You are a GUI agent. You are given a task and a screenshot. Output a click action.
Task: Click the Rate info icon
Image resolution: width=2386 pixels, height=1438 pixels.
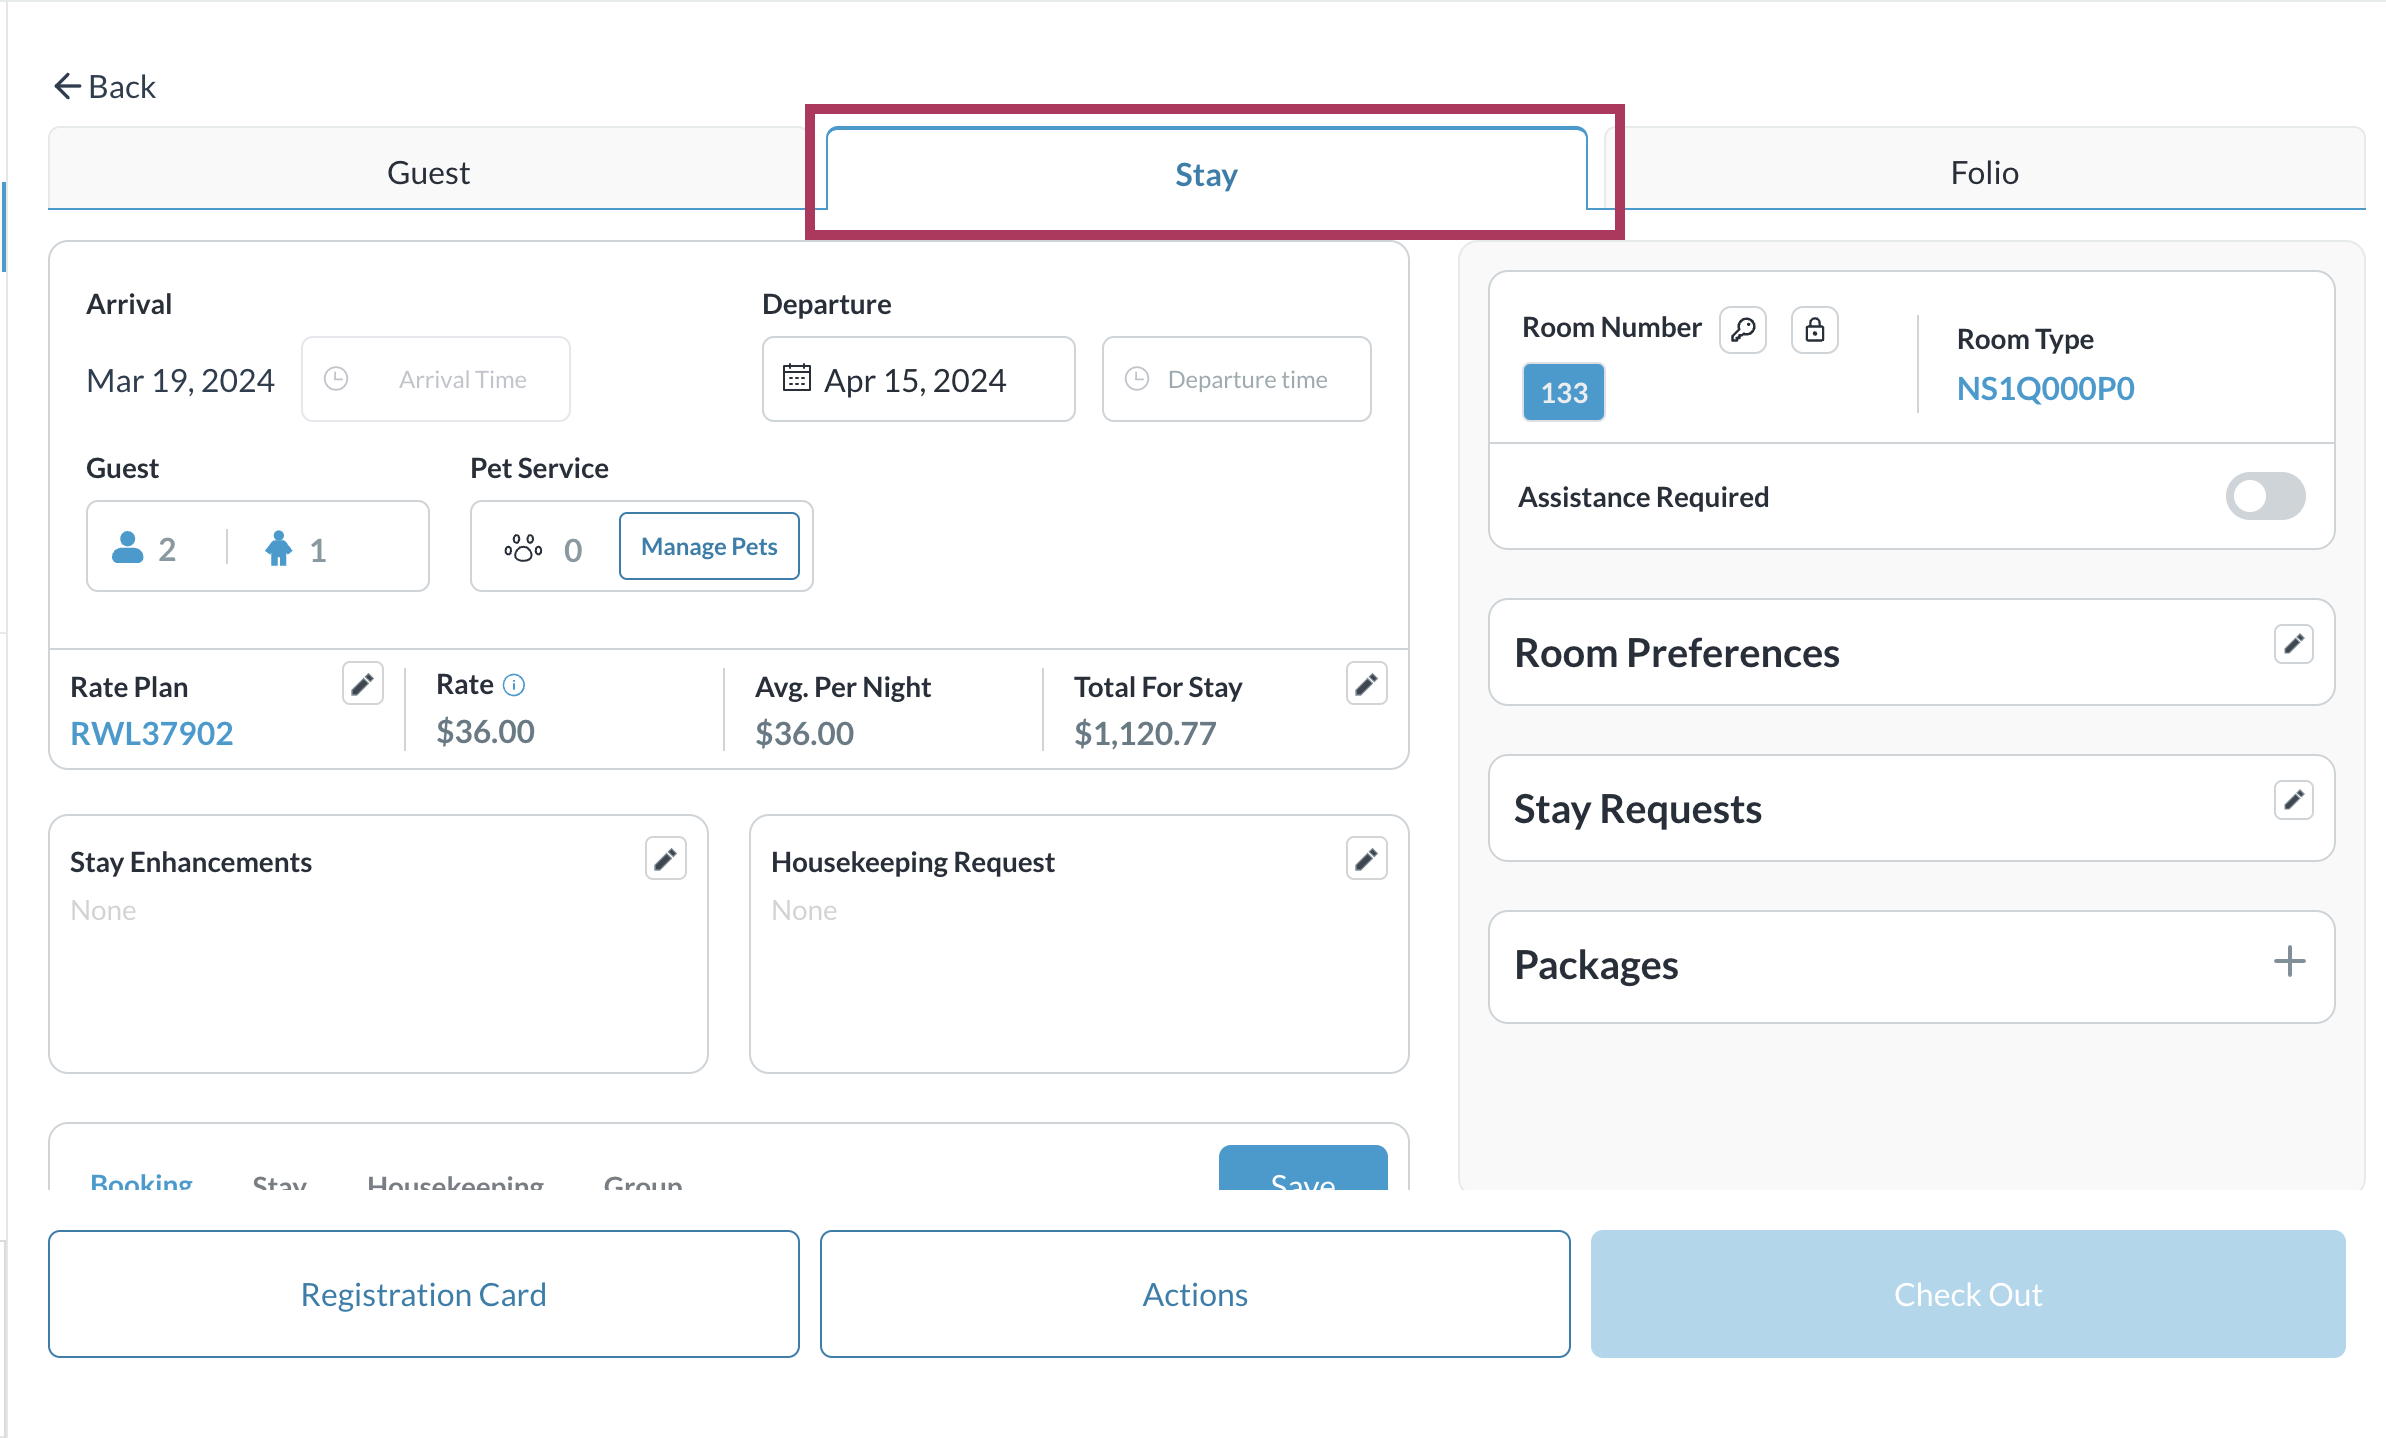(x=514, y=685)
